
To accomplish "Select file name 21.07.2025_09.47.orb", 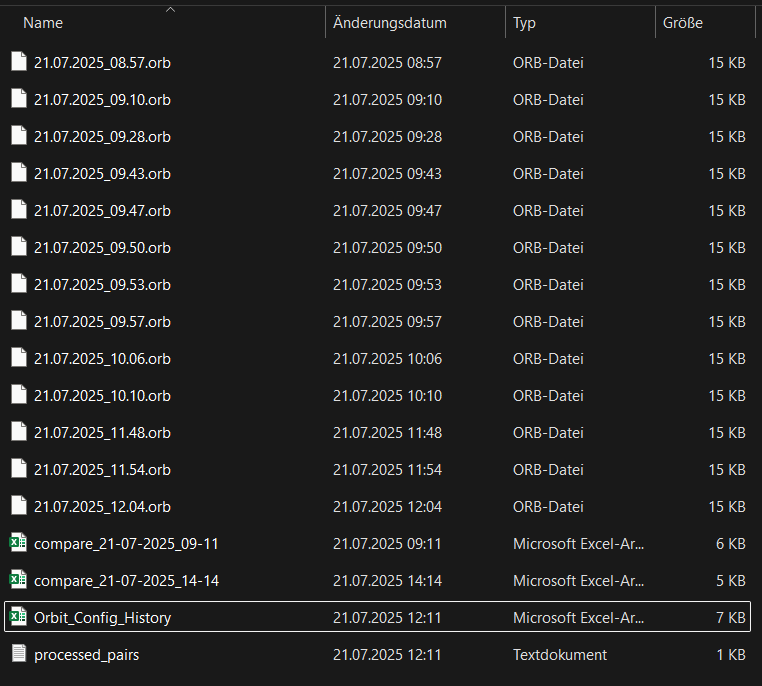I will click(x=103, y=210).
